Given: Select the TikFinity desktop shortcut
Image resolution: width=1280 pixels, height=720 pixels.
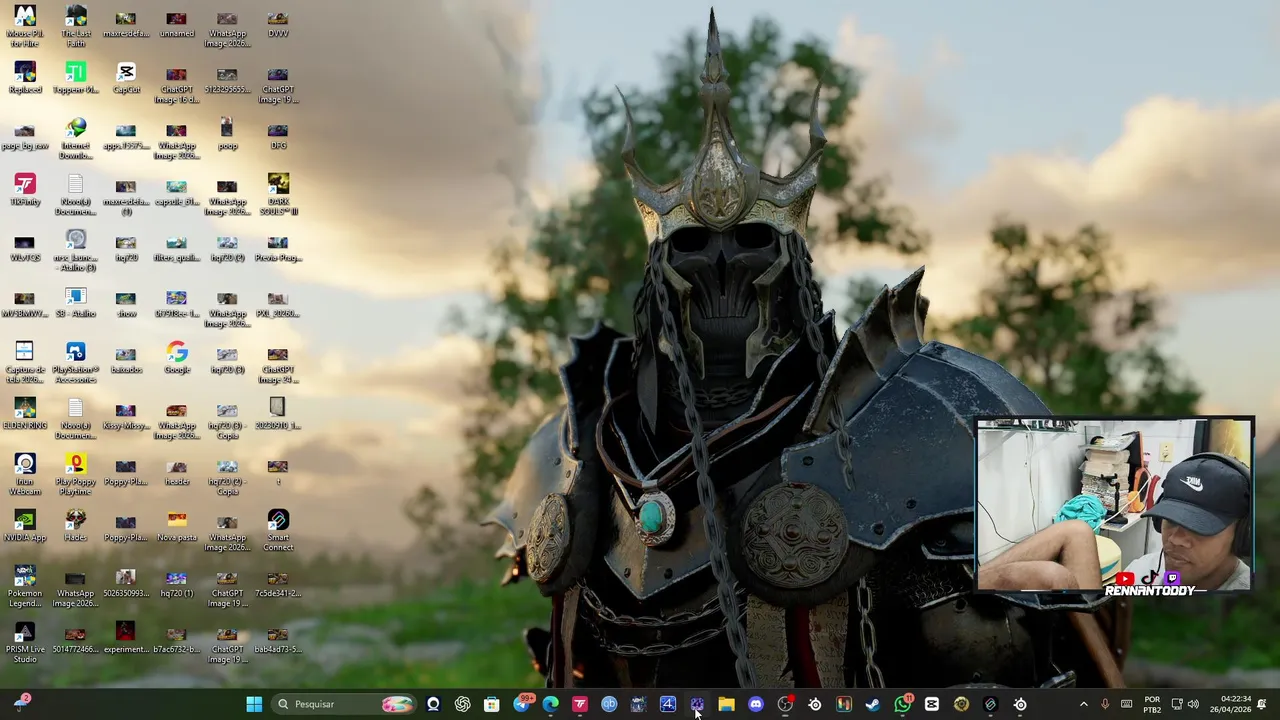Looking at the screenshot, I should tap(25, 190).
